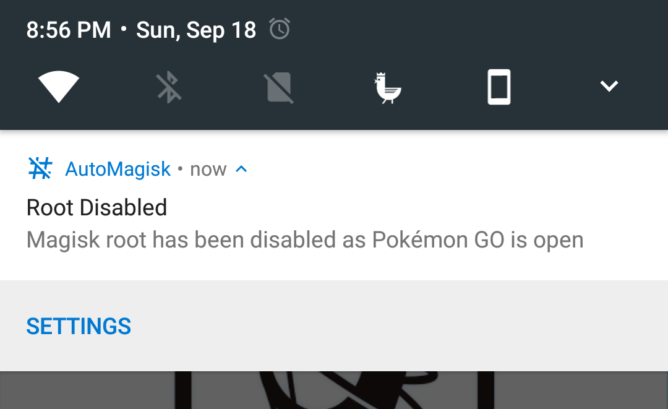
Task: Tap the dimmed app behind the shade
Action: (x=334, y=390)
